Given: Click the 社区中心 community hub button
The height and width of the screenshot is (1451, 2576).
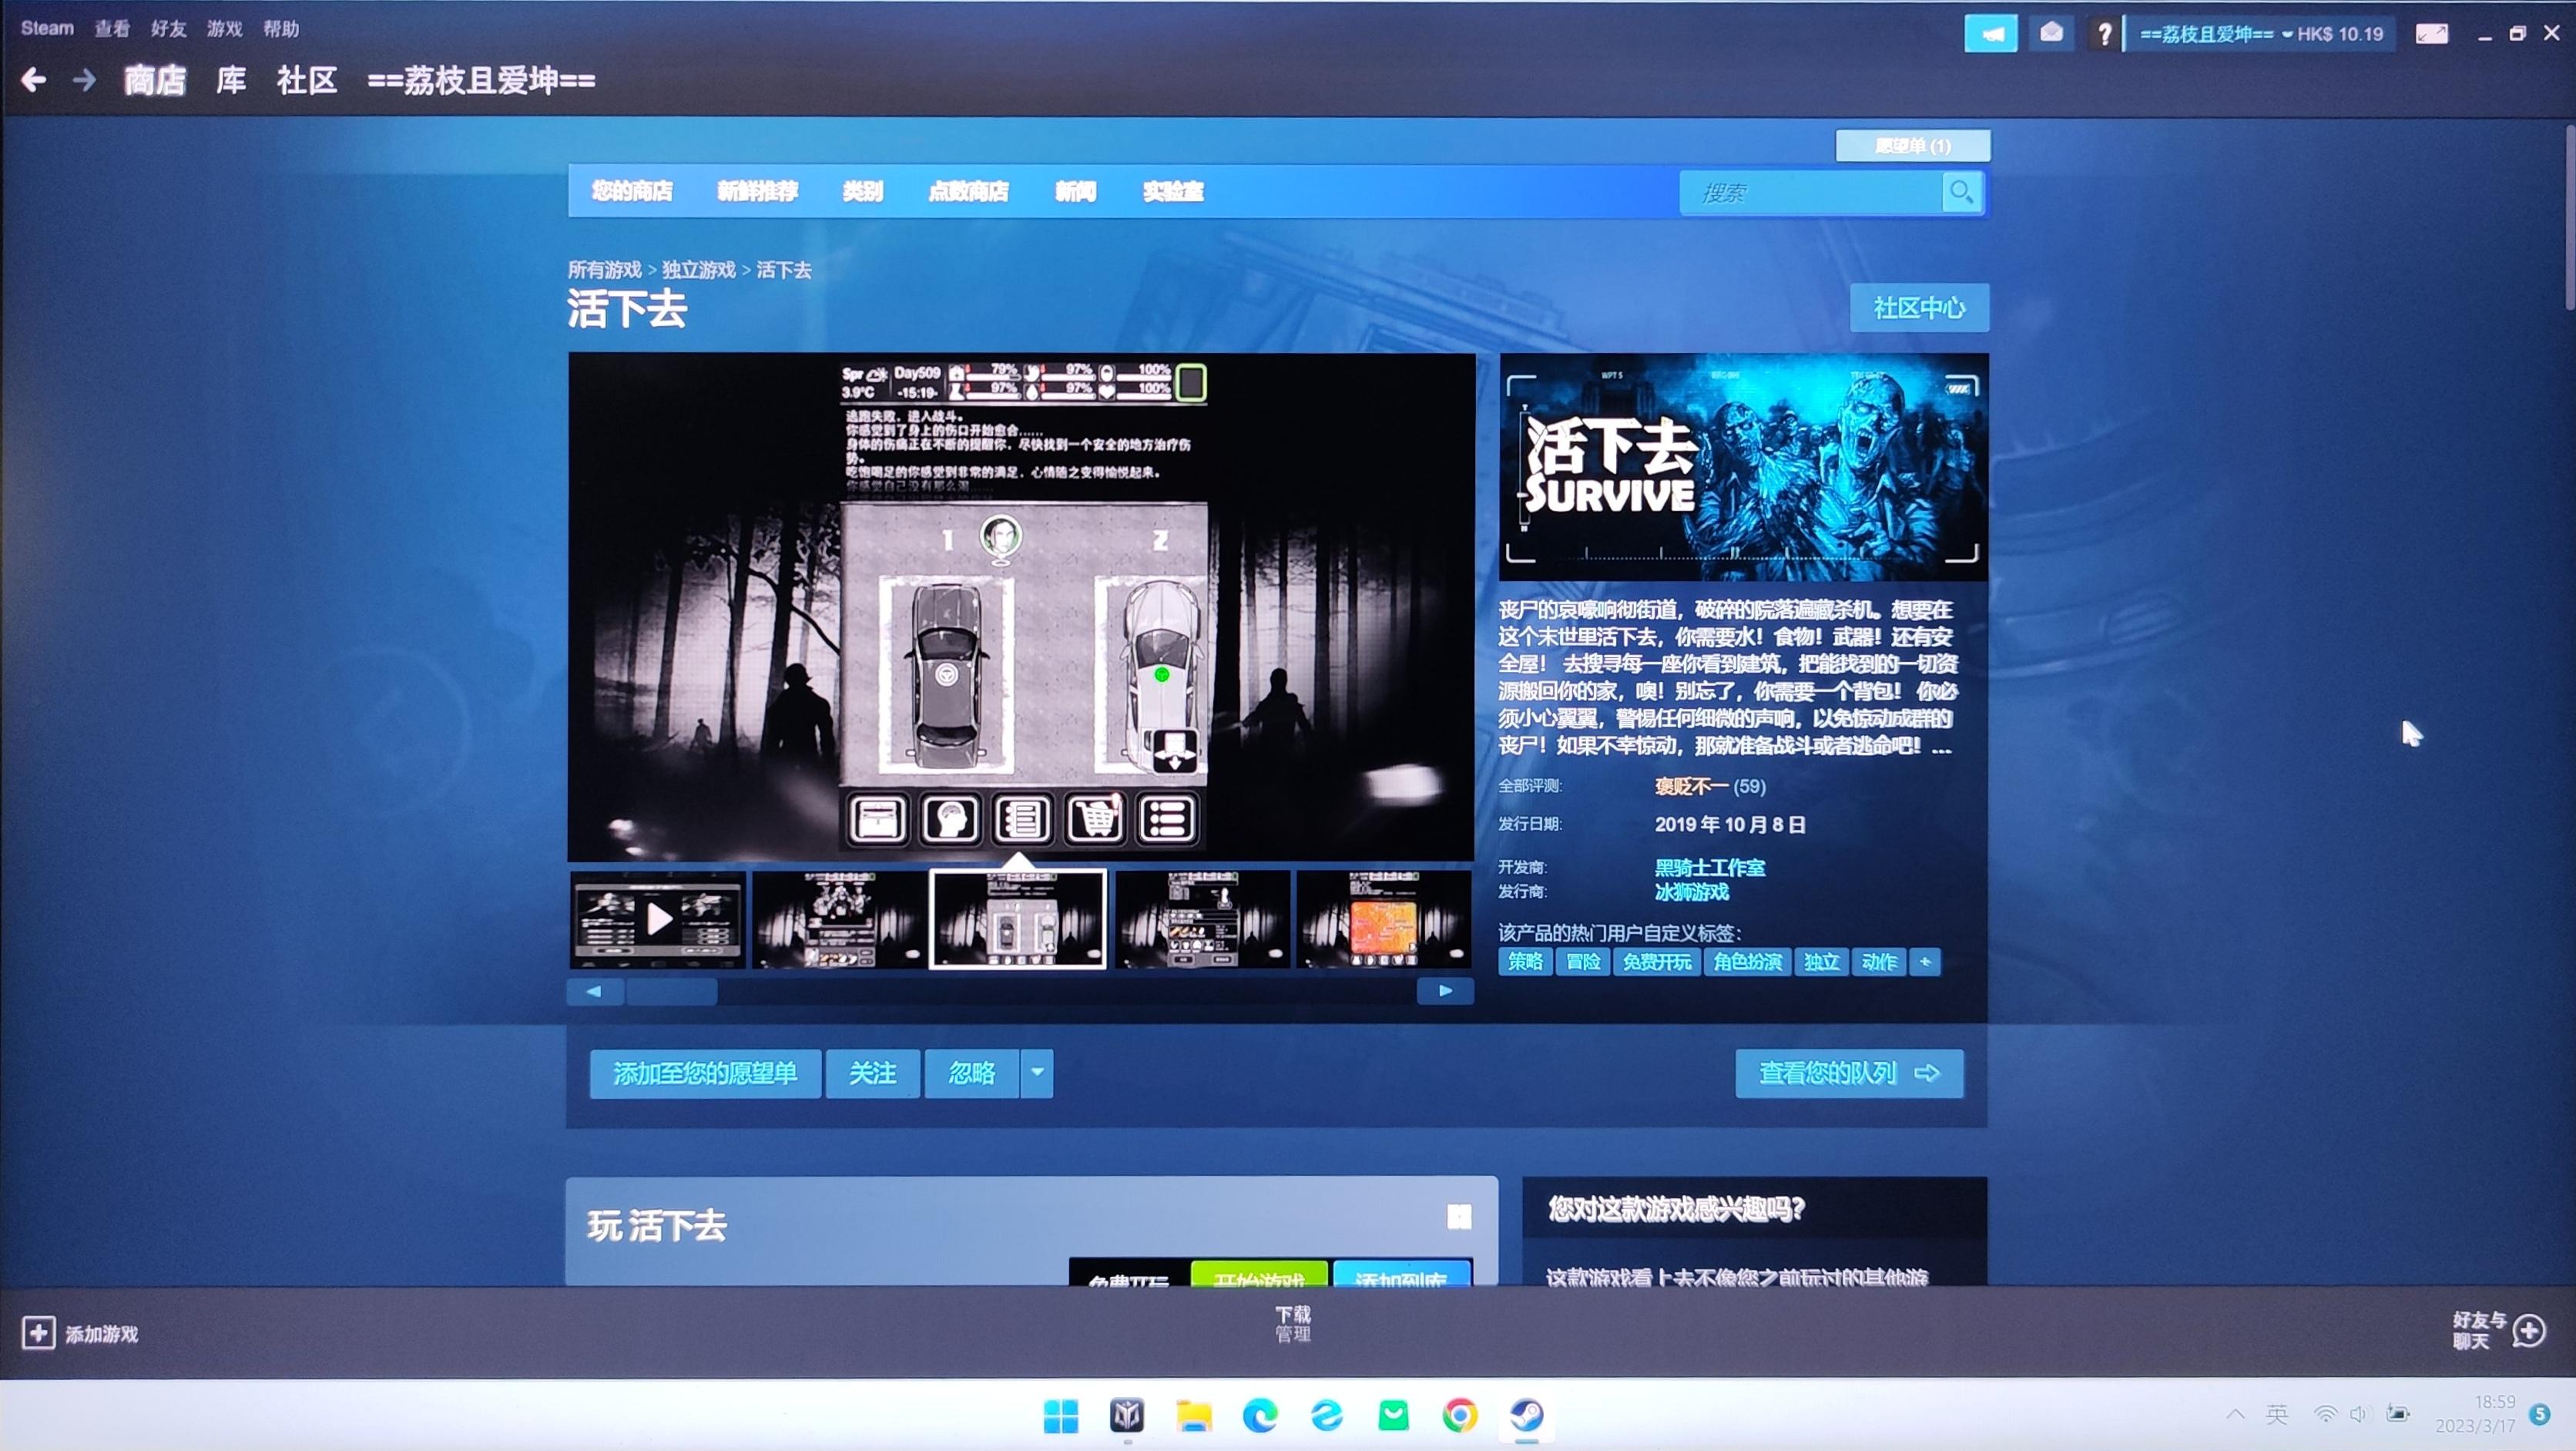Looking at the screenshot, I should tap(1919, 307).
